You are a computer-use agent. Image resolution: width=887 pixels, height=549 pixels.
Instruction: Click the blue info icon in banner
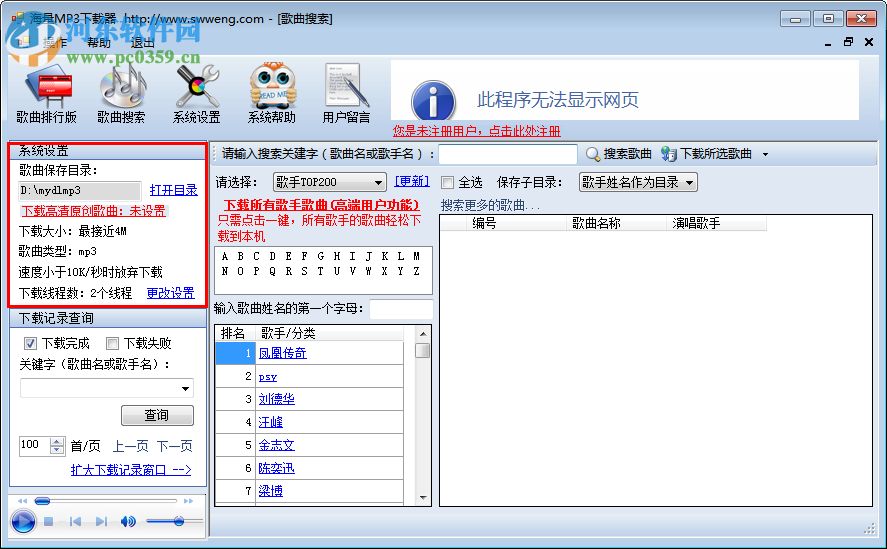433,101
